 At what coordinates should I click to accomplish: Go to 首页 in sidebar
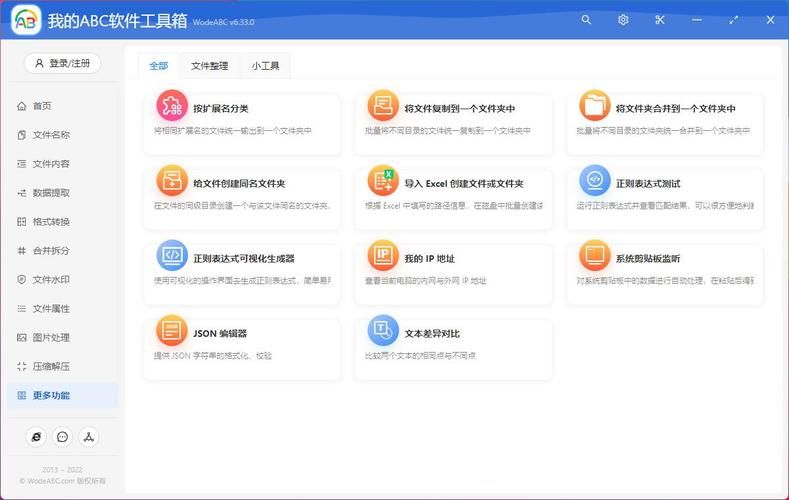click(62, 106)
